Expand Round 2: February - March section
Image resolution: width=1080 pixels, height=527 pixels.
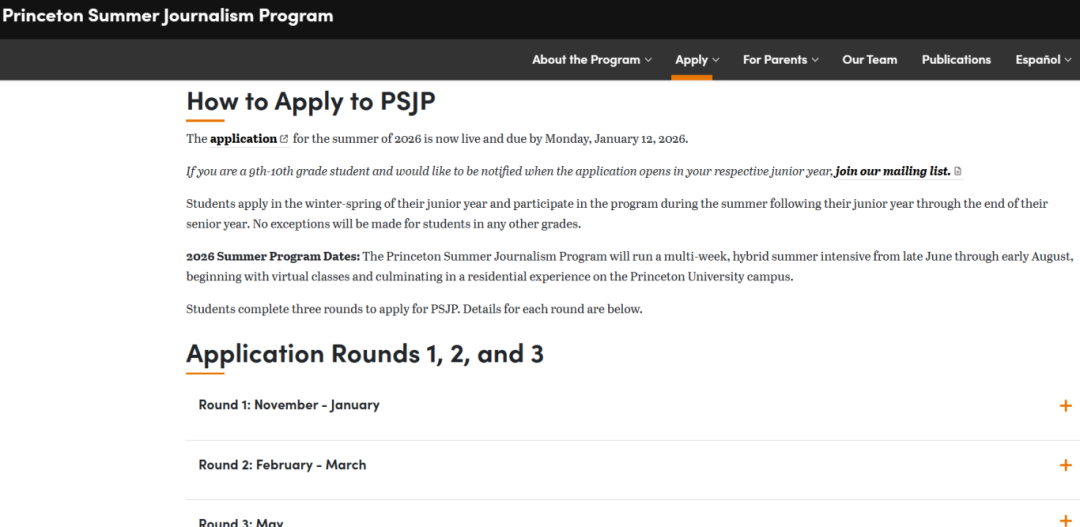282,465
